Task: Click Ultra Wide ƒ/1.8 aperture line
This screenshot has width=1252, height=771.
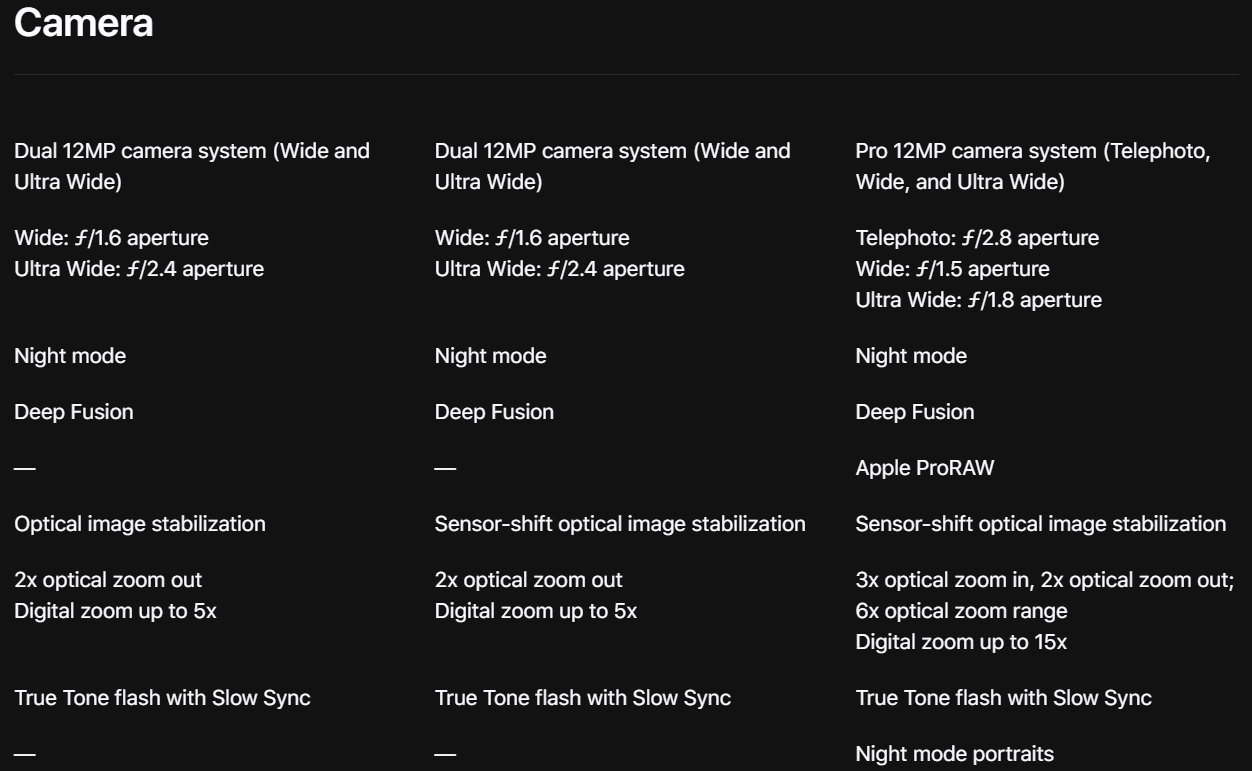Action: [979, 300]
